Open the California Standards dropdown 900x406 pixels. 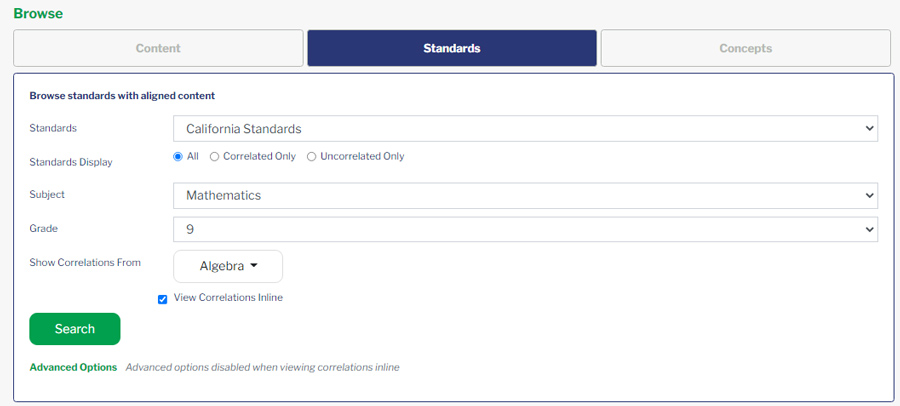(x=525, y=129)
